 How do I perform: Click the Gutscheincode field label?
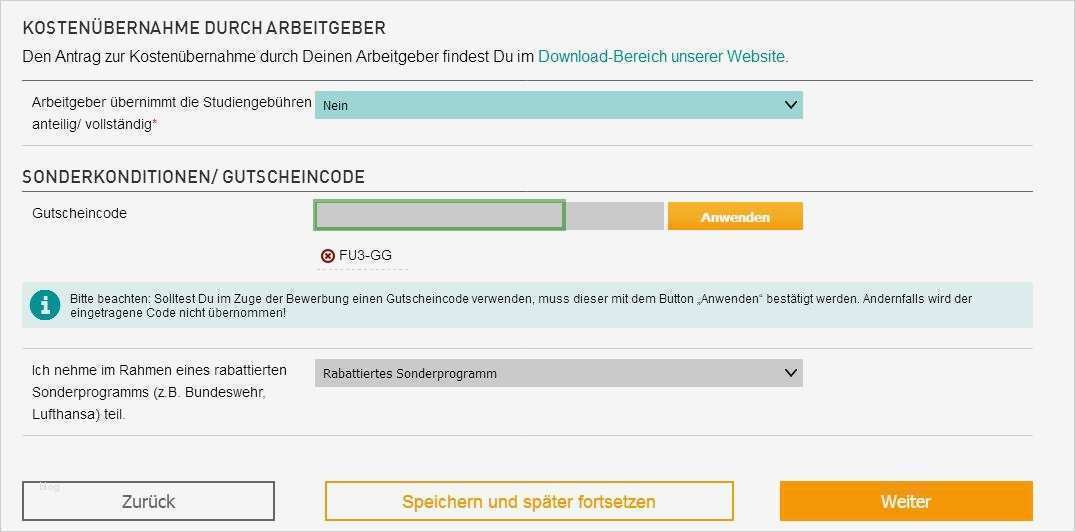[x=80, y=213]
